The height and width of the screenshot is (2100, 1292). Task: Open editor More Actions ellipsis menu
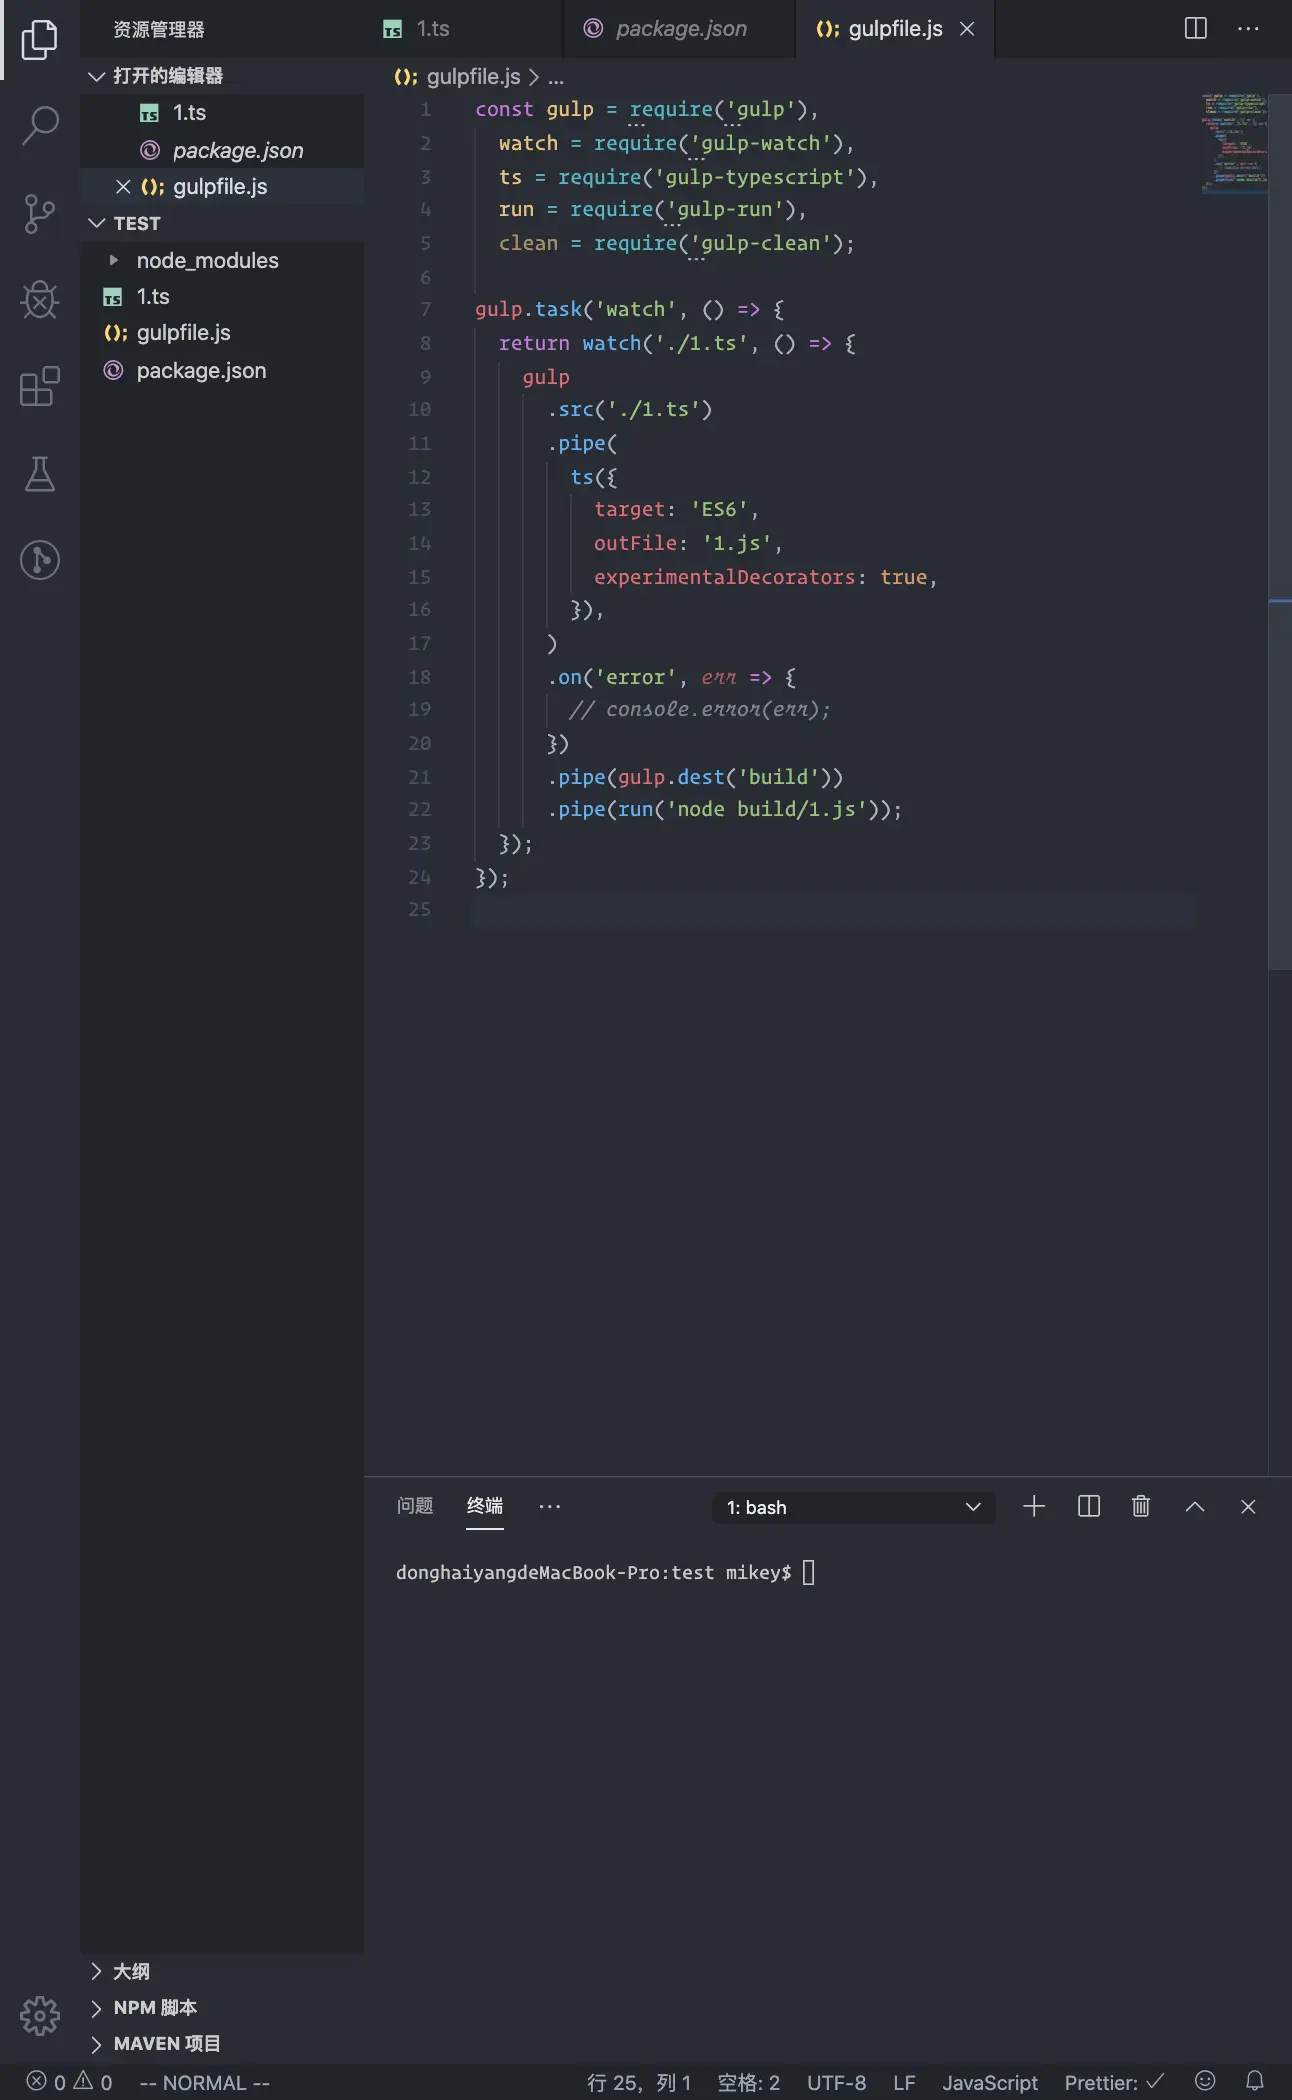point(1248,29)
